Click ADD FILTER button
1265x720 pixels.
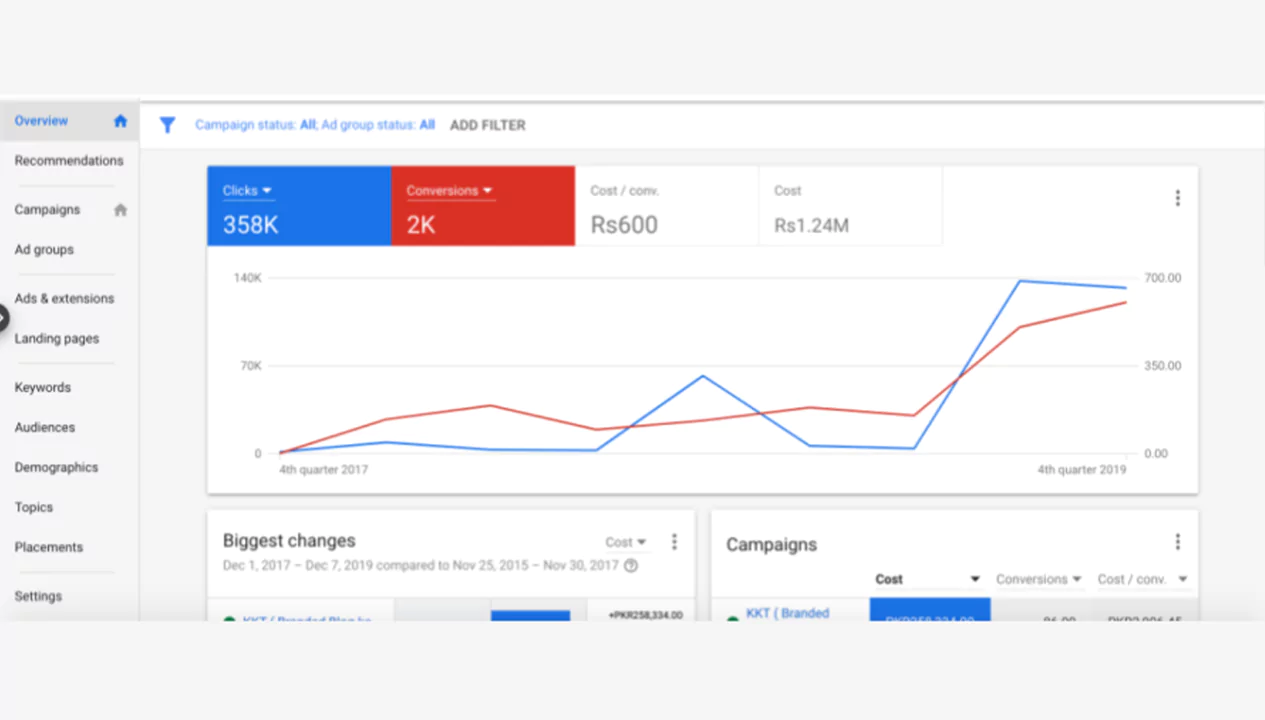click(x=487, y=125)
